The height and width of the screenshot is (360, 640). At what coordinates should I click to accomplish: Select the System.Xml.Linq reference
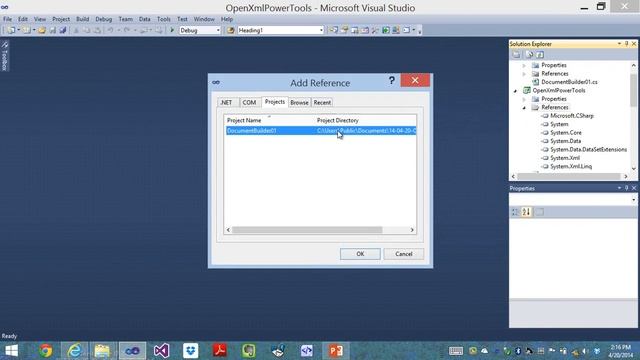click(x=571, y=167)
